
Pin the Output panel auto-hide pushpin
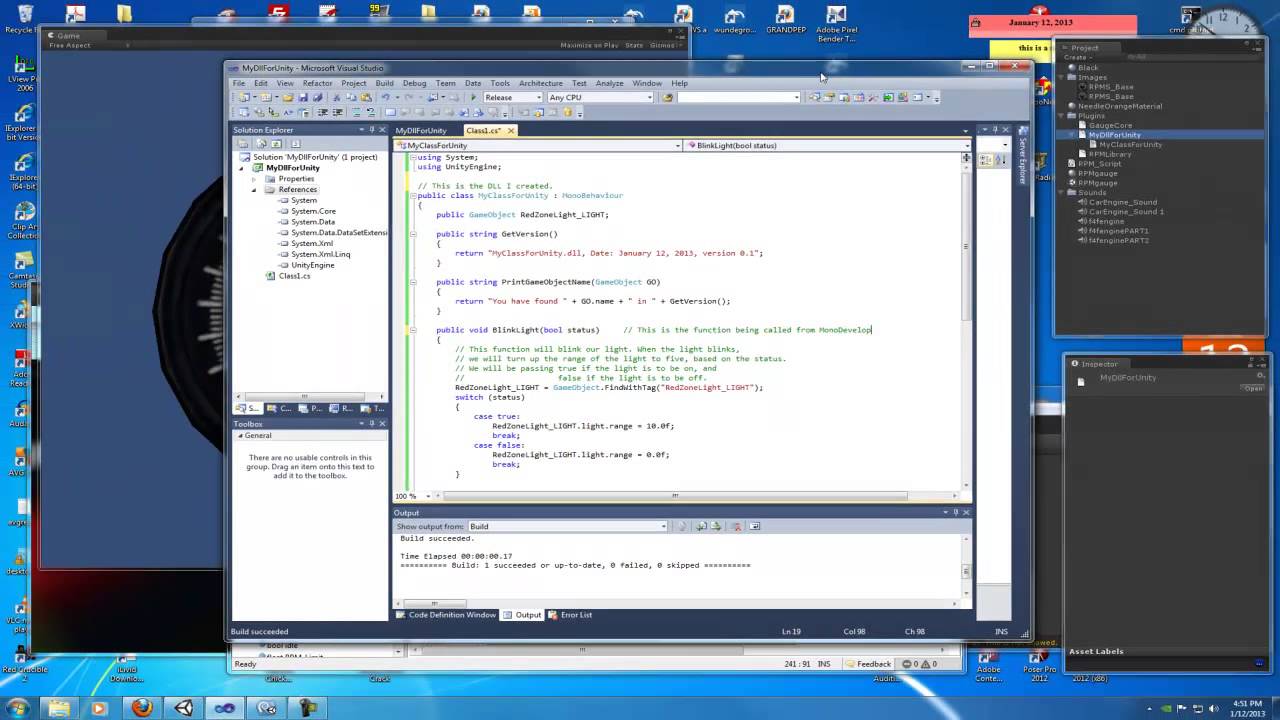[x=955, y=512]
